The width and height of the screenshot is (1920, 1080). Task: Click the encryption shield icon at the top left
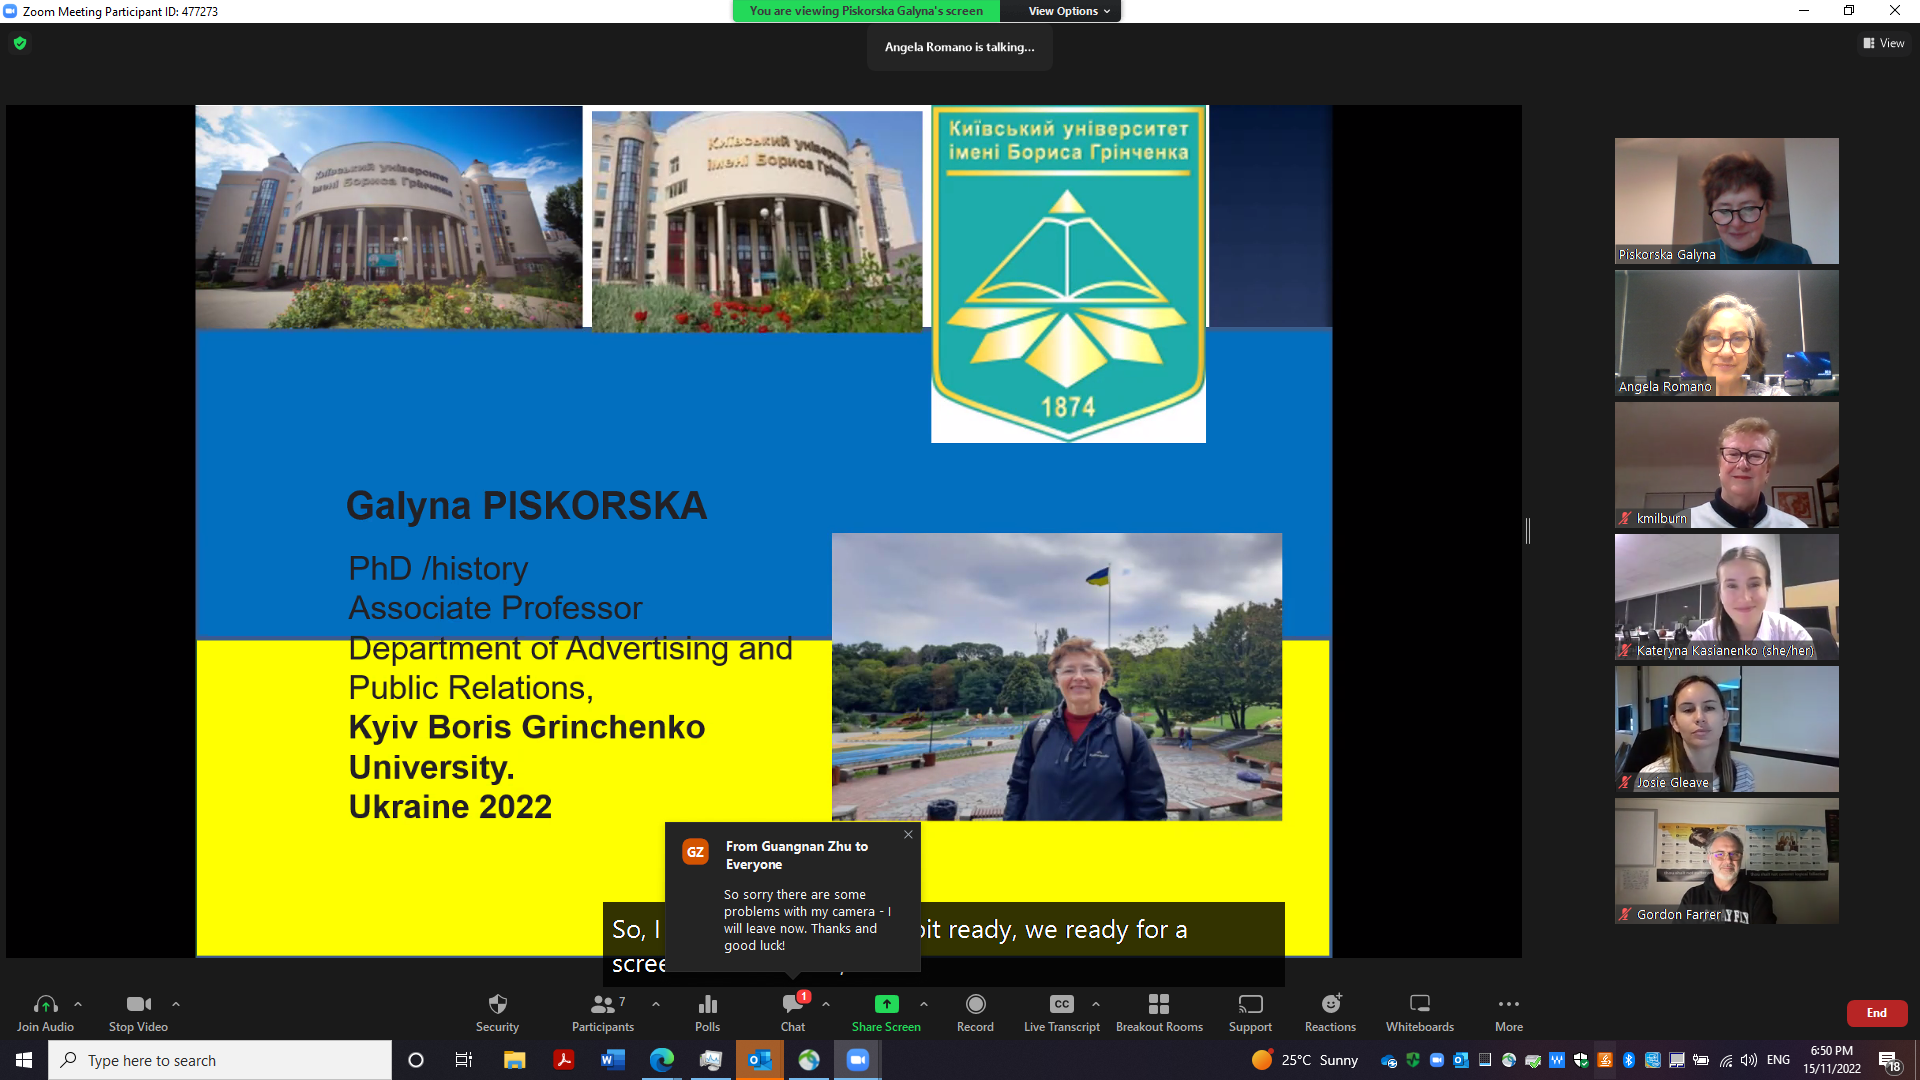click(20, 43)
